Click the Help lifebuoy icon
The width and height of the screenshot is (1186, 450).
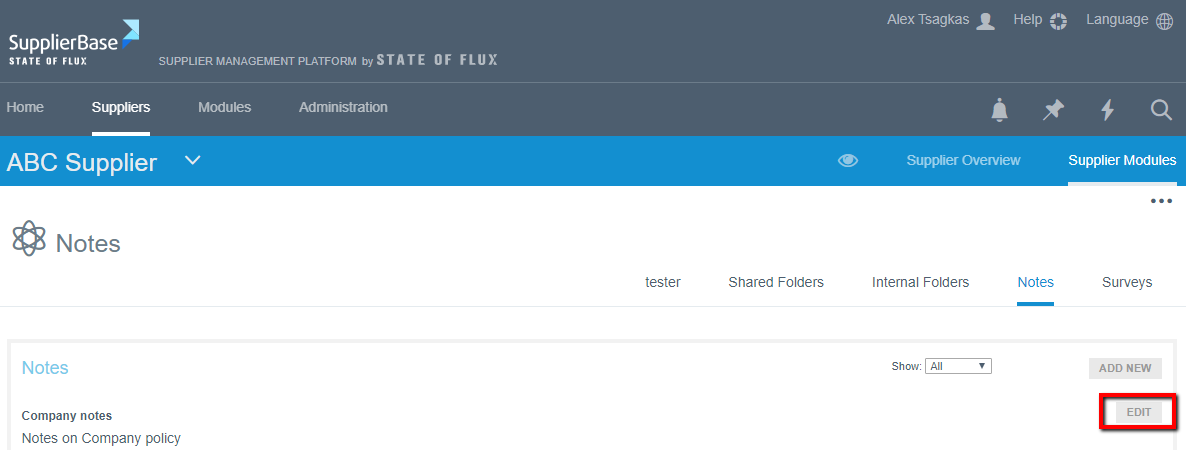tap(1058, 21)
